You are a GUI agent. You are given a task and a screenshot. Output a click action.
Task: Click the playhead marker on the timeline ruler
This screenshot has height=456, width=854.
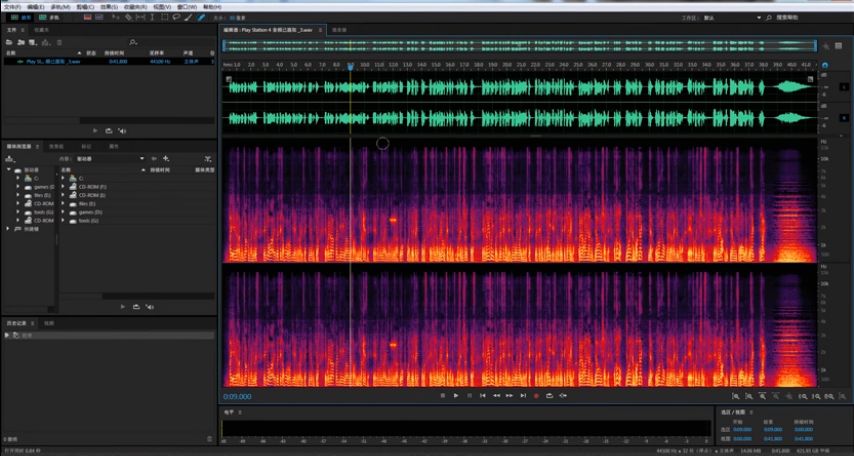(x=350, y=66)
